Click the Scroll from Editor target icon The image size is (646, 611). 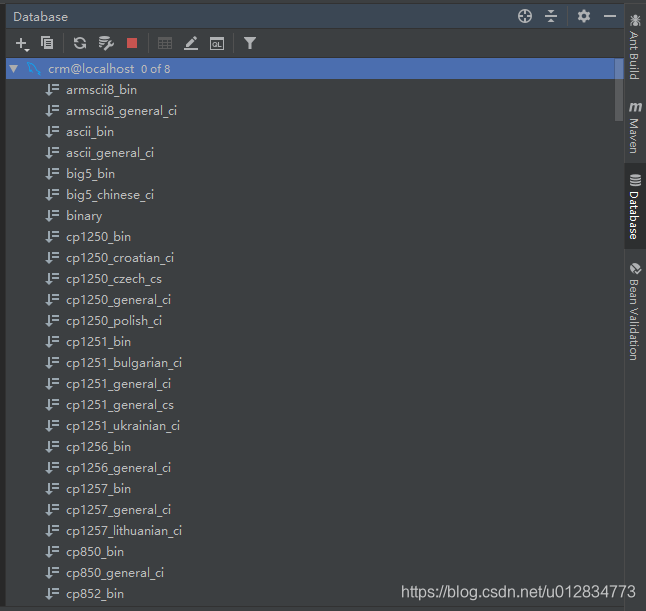pos(525,16)
